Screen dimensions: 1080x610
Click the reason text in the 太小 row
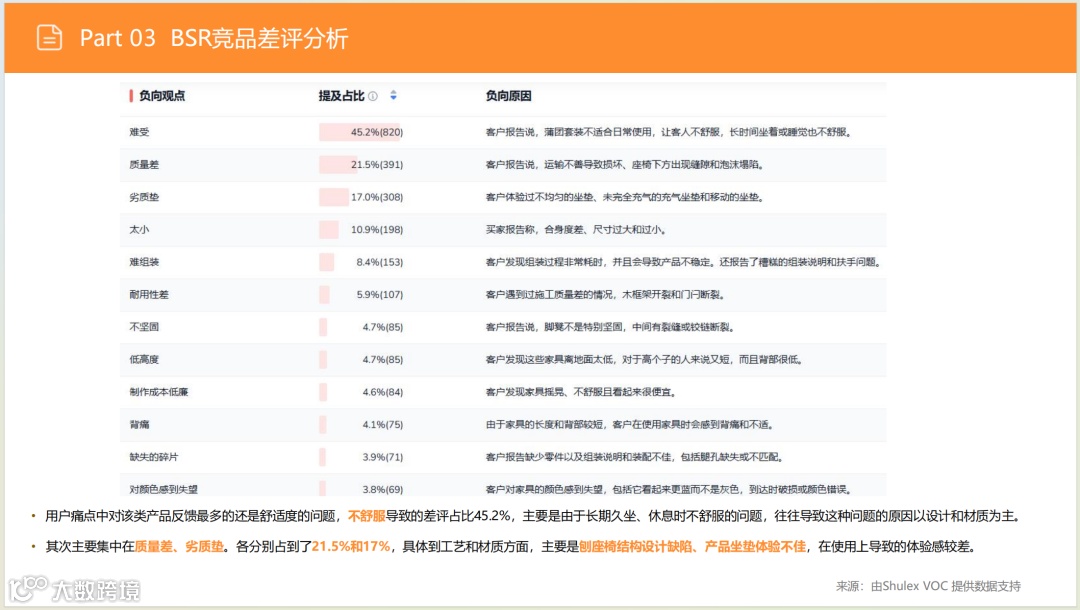(577, 229)
